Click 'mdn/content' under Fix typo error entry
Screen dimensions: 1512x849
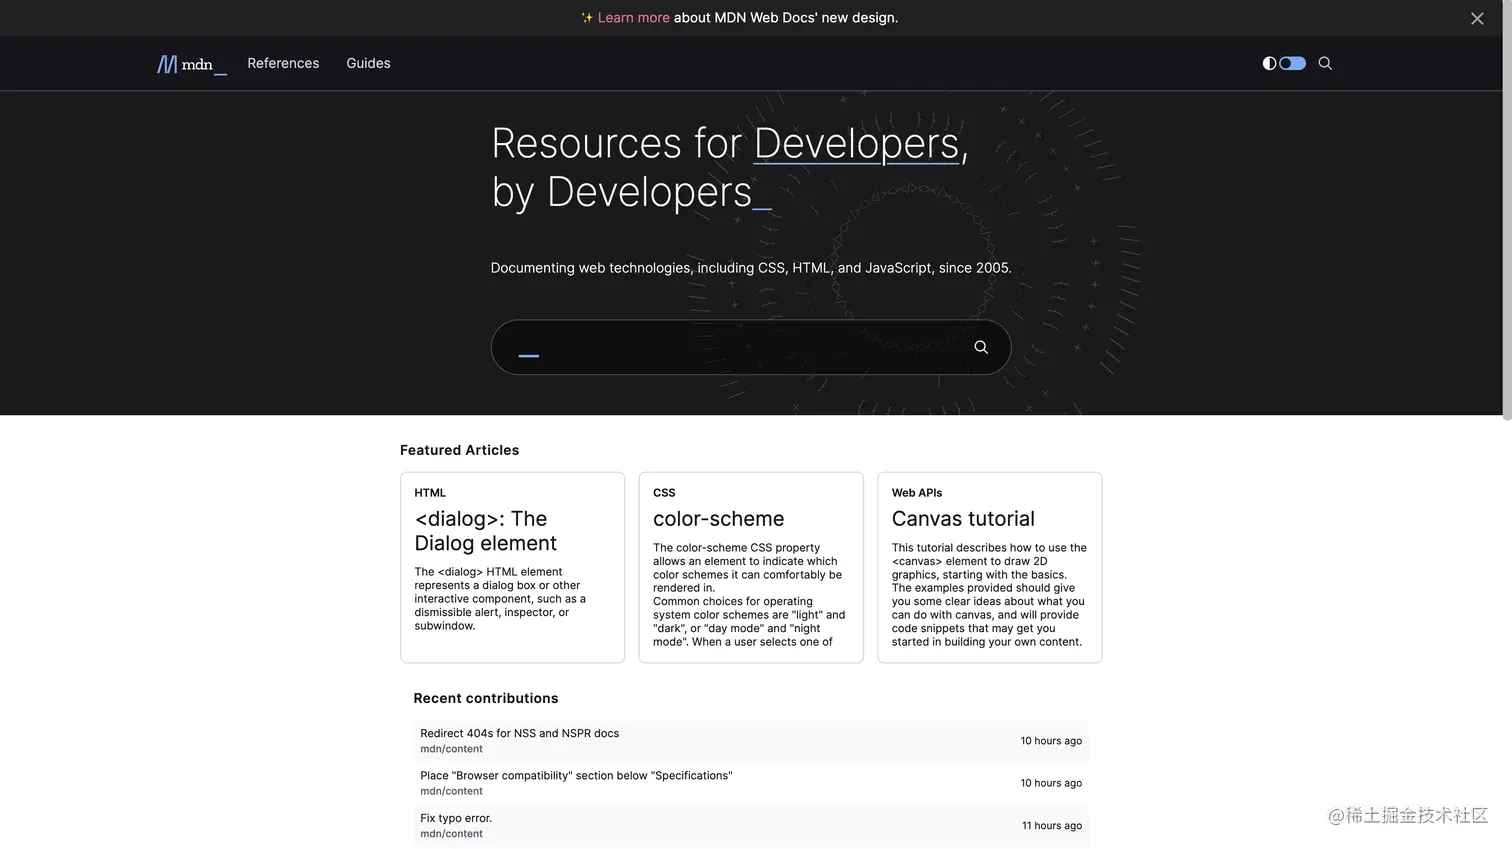click(451, 834)
